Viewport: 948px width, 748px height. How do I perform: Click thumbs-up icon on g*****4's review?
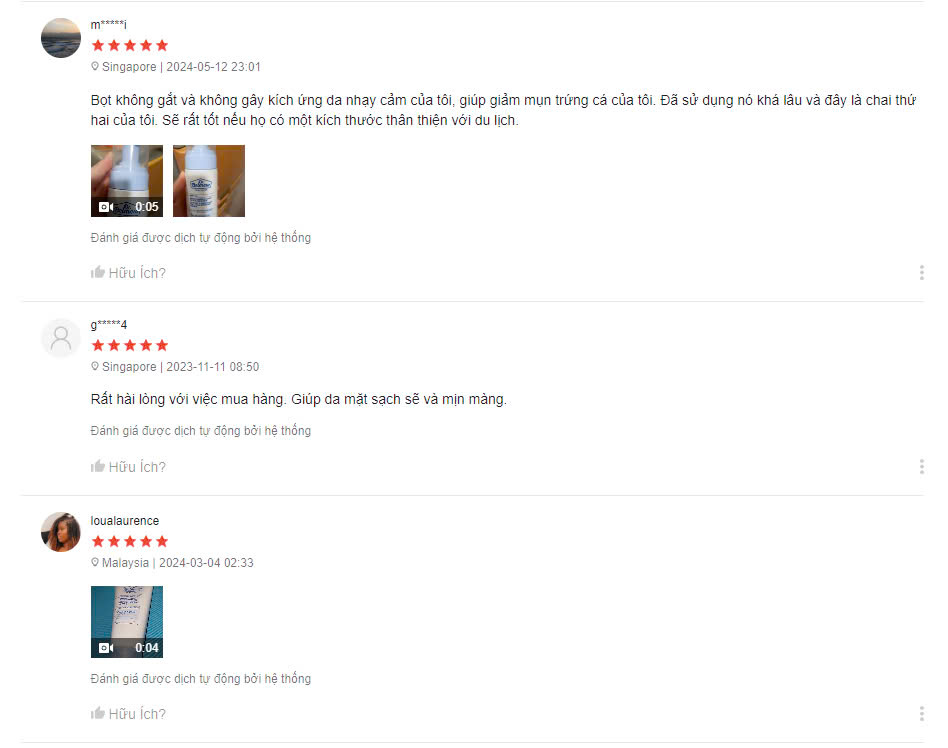(97, 466)
